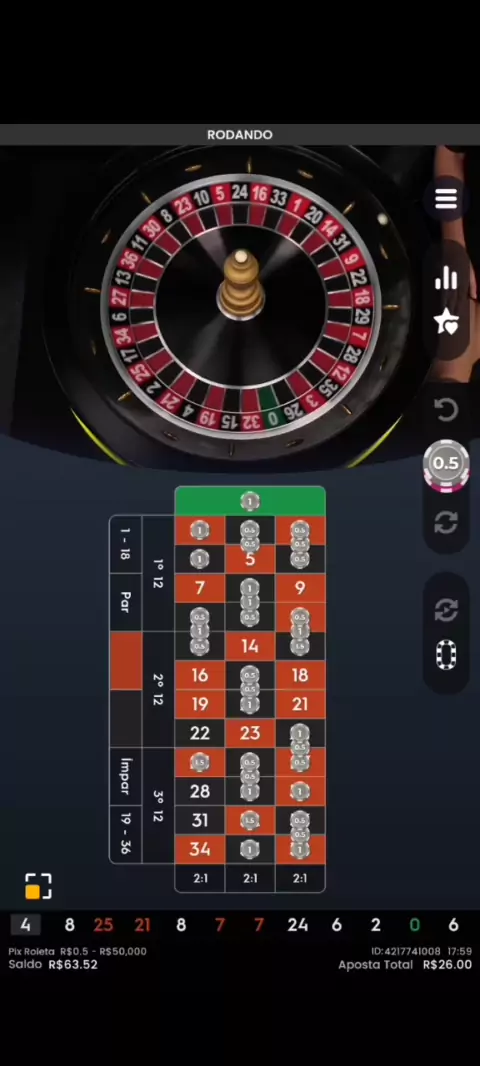Image resolution: width=480 pixels, height=1066 pixels.
Task: Place a bet on Impar
Action: (x=126, y=776)
